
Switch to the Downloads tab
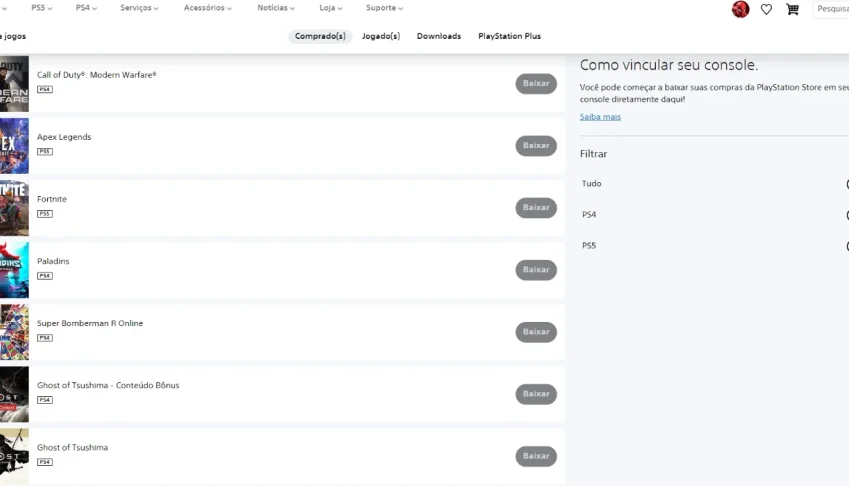point(439,36)
